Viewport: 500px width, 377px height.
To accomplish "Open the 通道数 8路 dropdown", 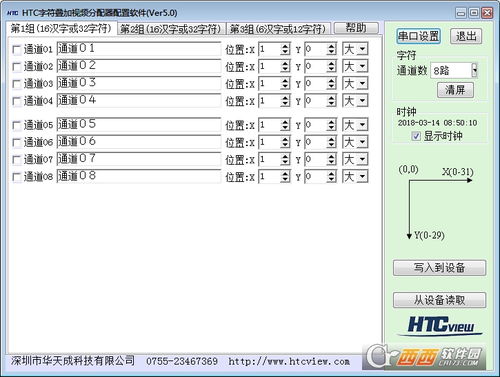I will [x=474, y=70].
